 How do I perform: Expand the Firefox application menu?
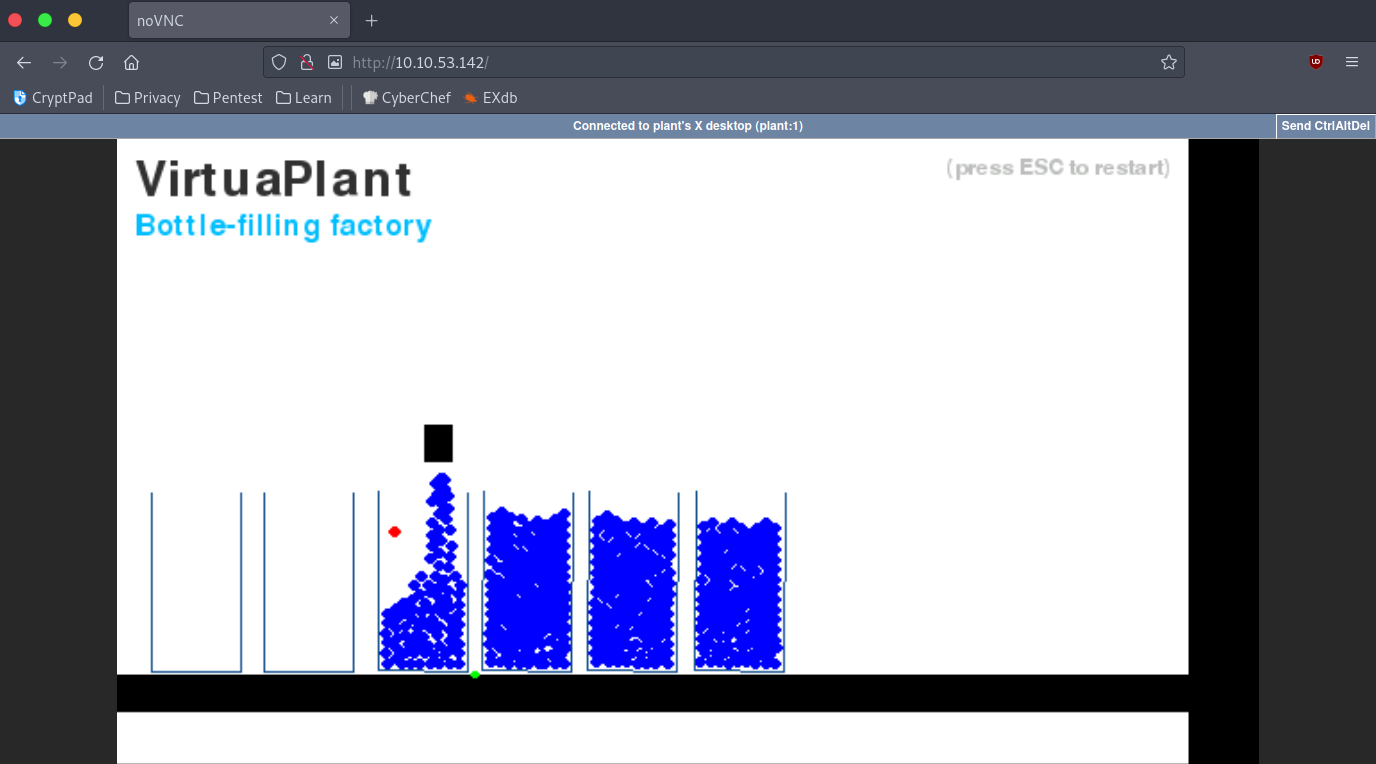[x=1352, y=61]
